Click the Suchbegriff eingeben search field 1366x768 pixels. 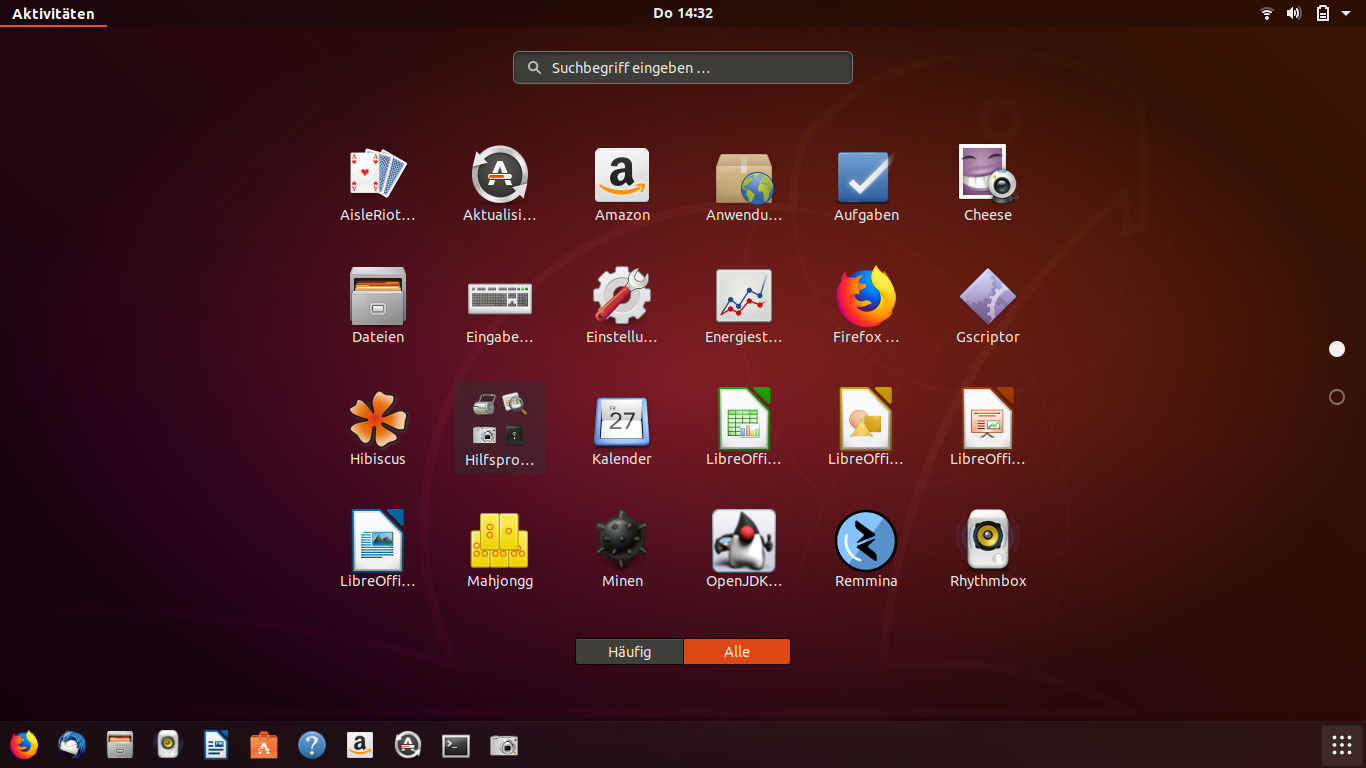click(x=683, y=68)
